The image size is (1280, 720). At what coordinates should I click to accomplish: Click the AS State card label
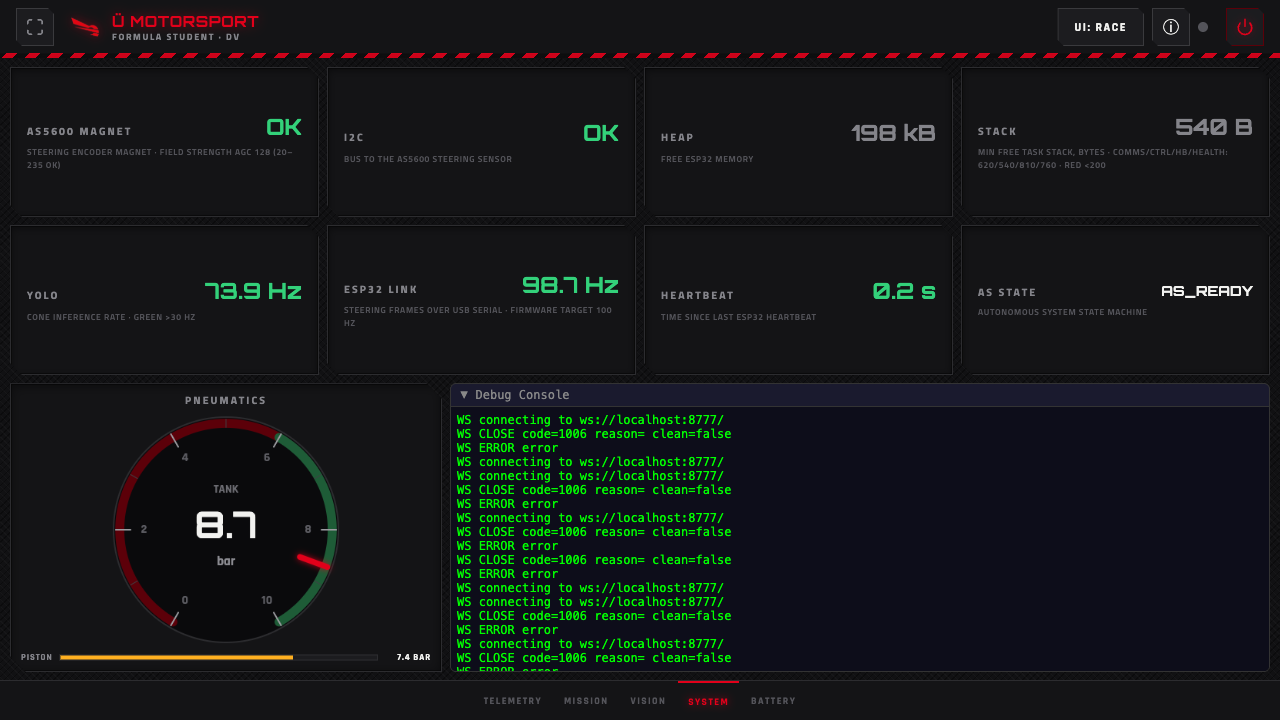[1007, 293]
